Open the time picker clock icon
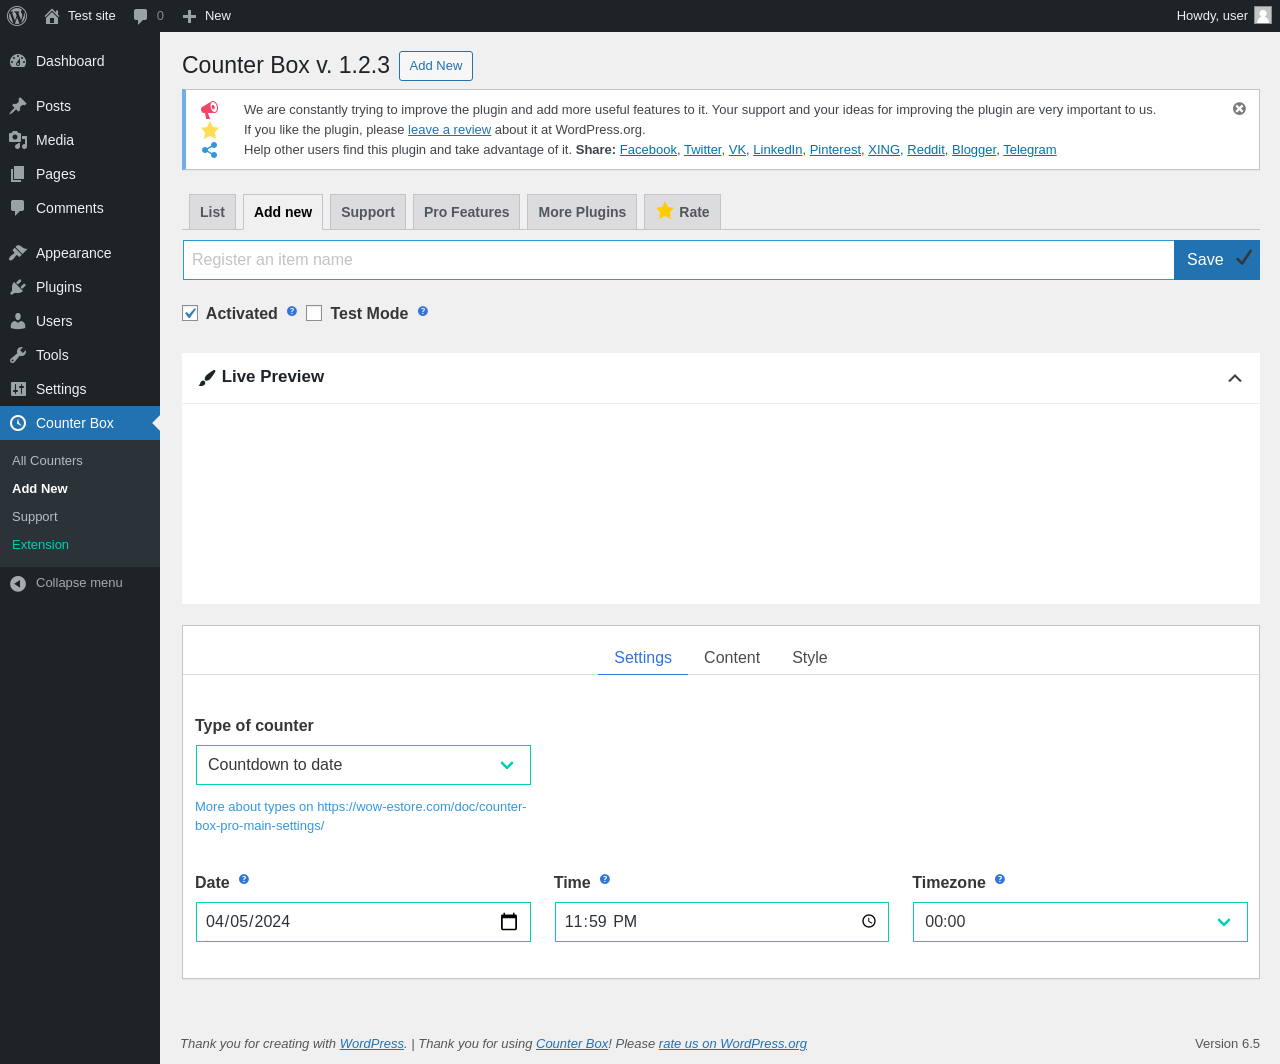1280x1064 pixels. (869, 921)
